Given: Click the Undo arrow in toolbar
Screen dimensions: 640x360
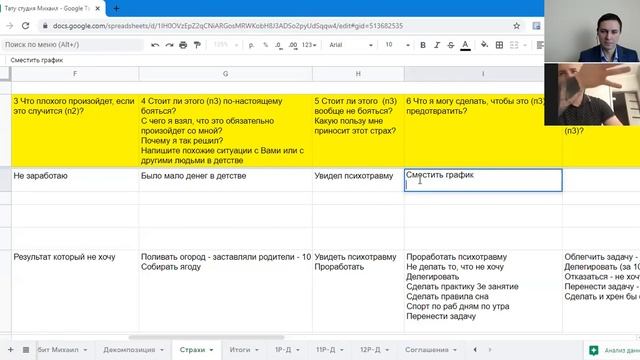Looking at the screenshot, I should click(155, 45).
